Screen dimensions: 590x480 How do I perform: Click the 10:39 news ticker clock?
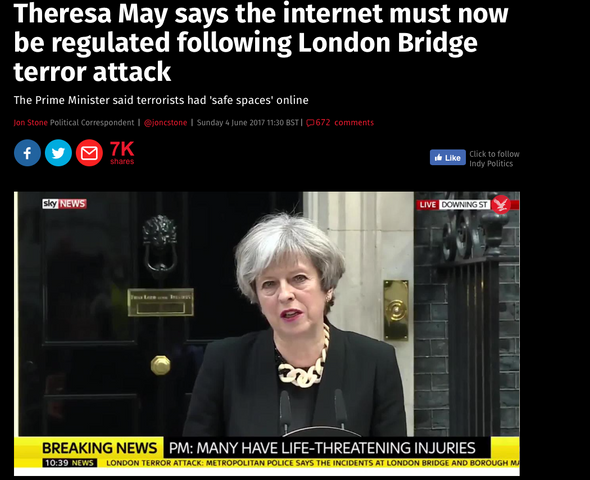(x=69, y=463)
